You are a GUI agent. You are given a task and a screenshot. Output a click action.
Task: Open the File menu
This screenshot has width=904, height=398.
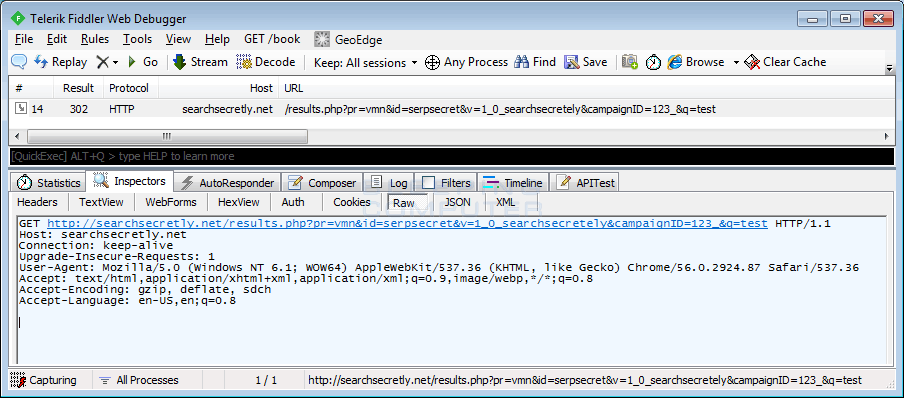(x=24, y=39)
